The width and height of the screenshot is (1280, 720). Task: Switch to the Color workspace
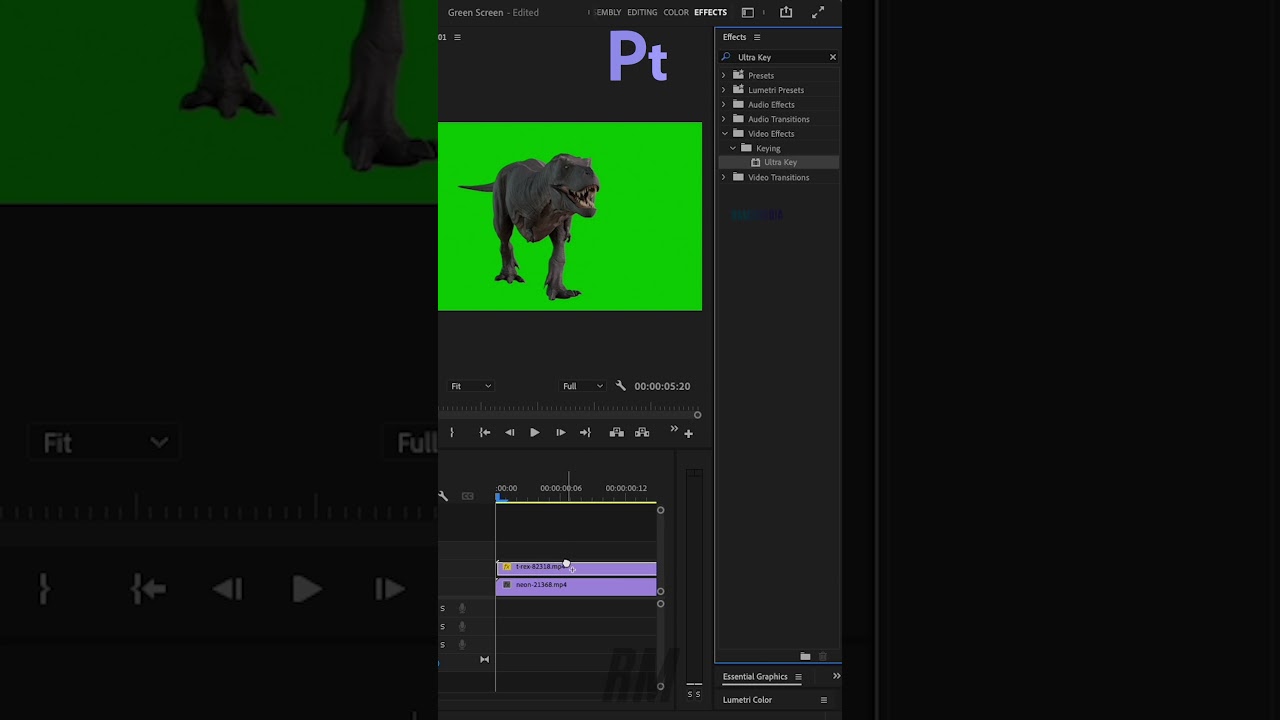(676, 12)
